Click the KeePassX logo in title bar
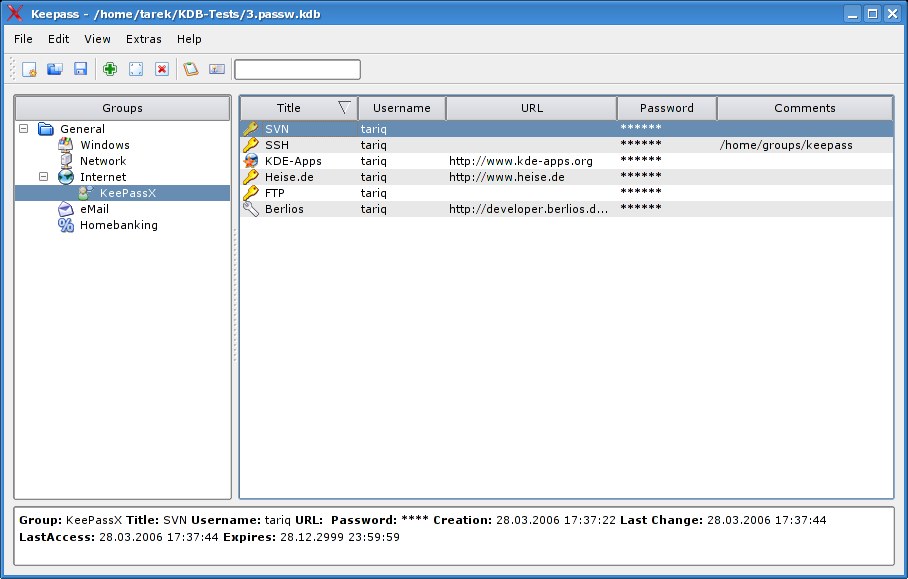 (14, 13)
